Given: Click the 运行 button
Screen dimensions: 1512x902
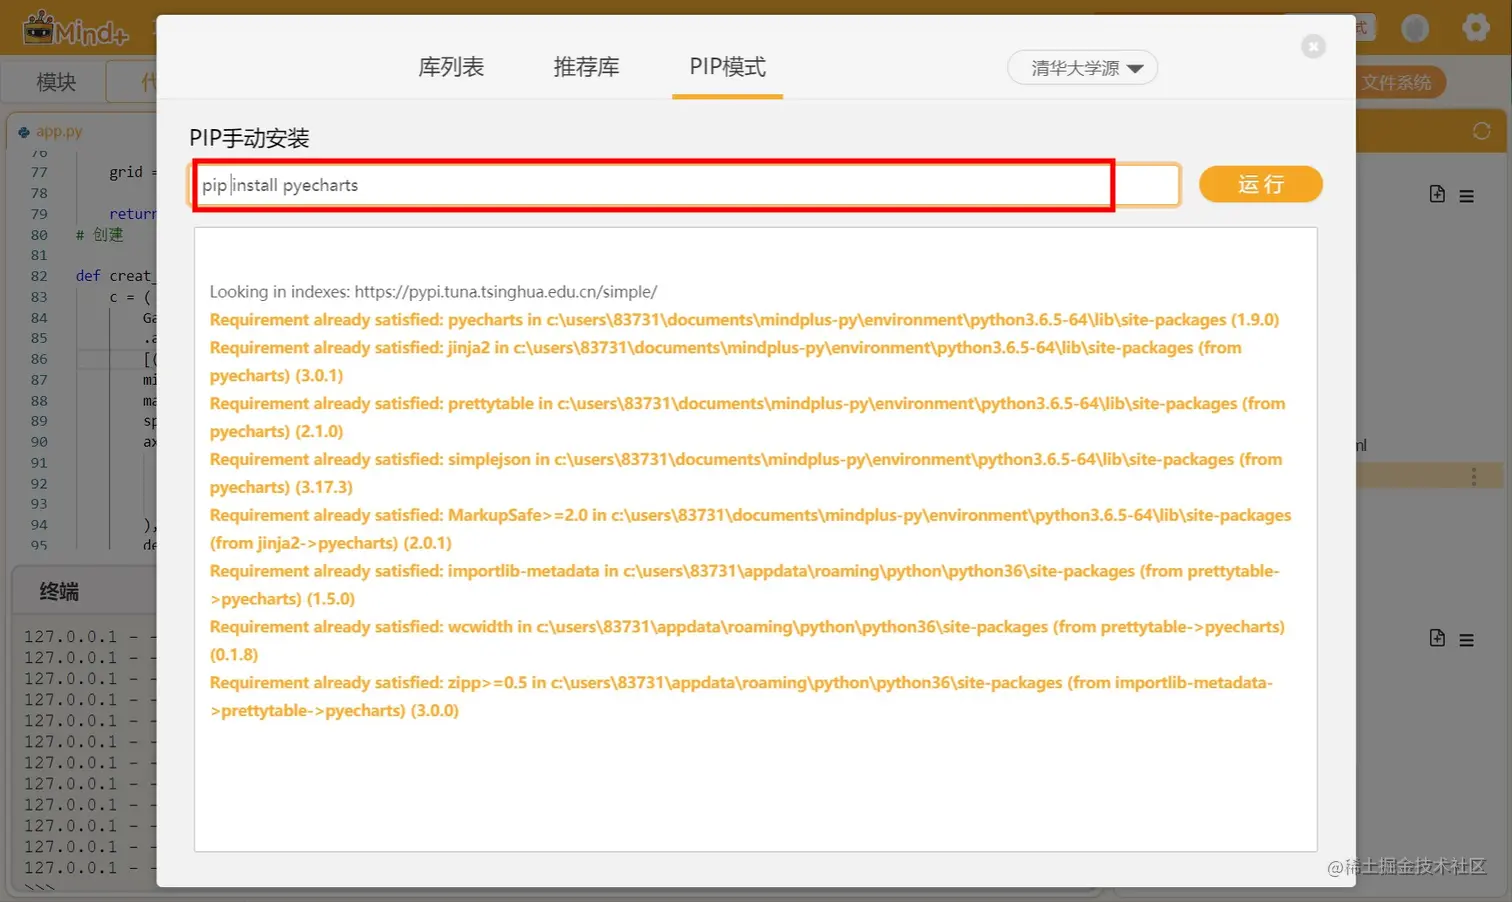Looking at the screenshot, I should pyautogui.click(x=1260, y=184).
